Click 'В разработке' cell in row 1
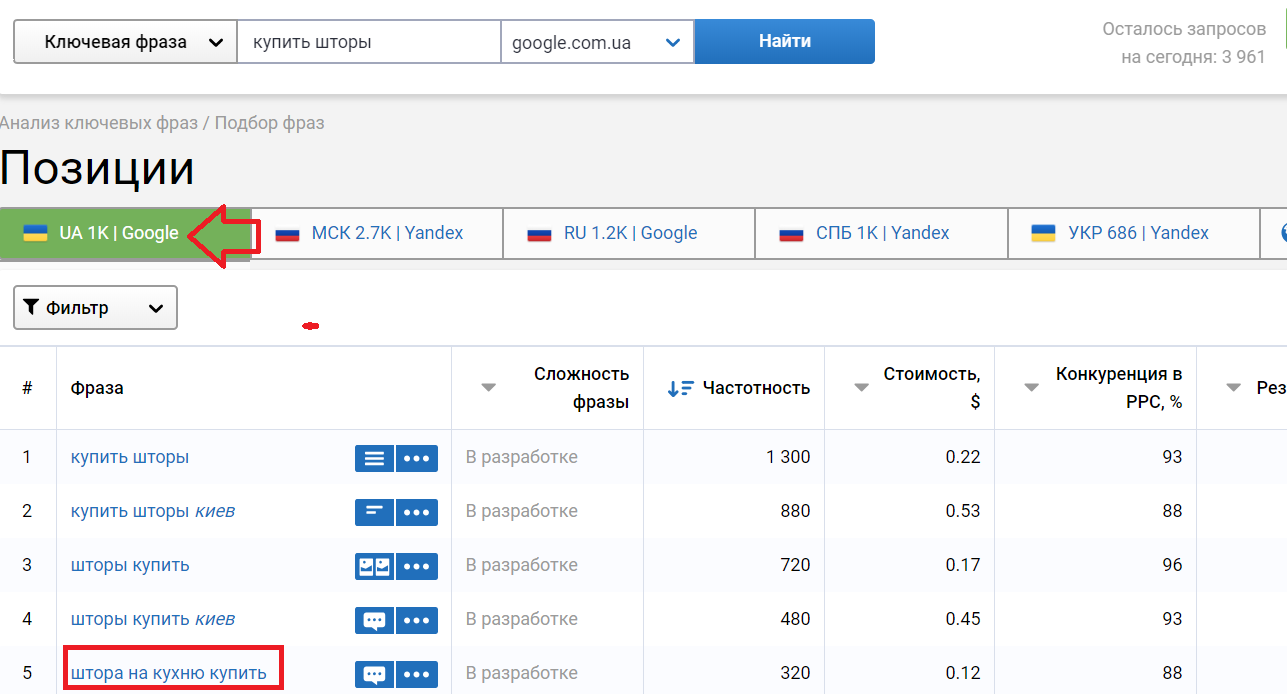Viewport: 1287px width, 694px height. pos(522,457)
